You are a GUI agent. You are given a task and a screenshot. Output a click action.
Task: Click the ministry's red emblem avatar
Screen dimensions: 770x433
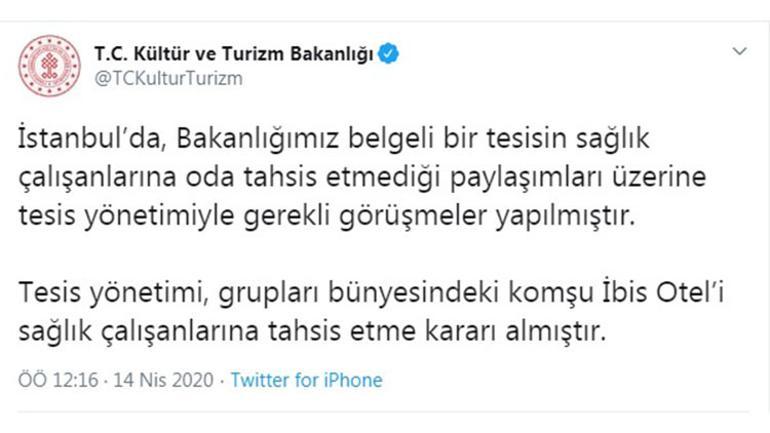click(x=49, y=65)
